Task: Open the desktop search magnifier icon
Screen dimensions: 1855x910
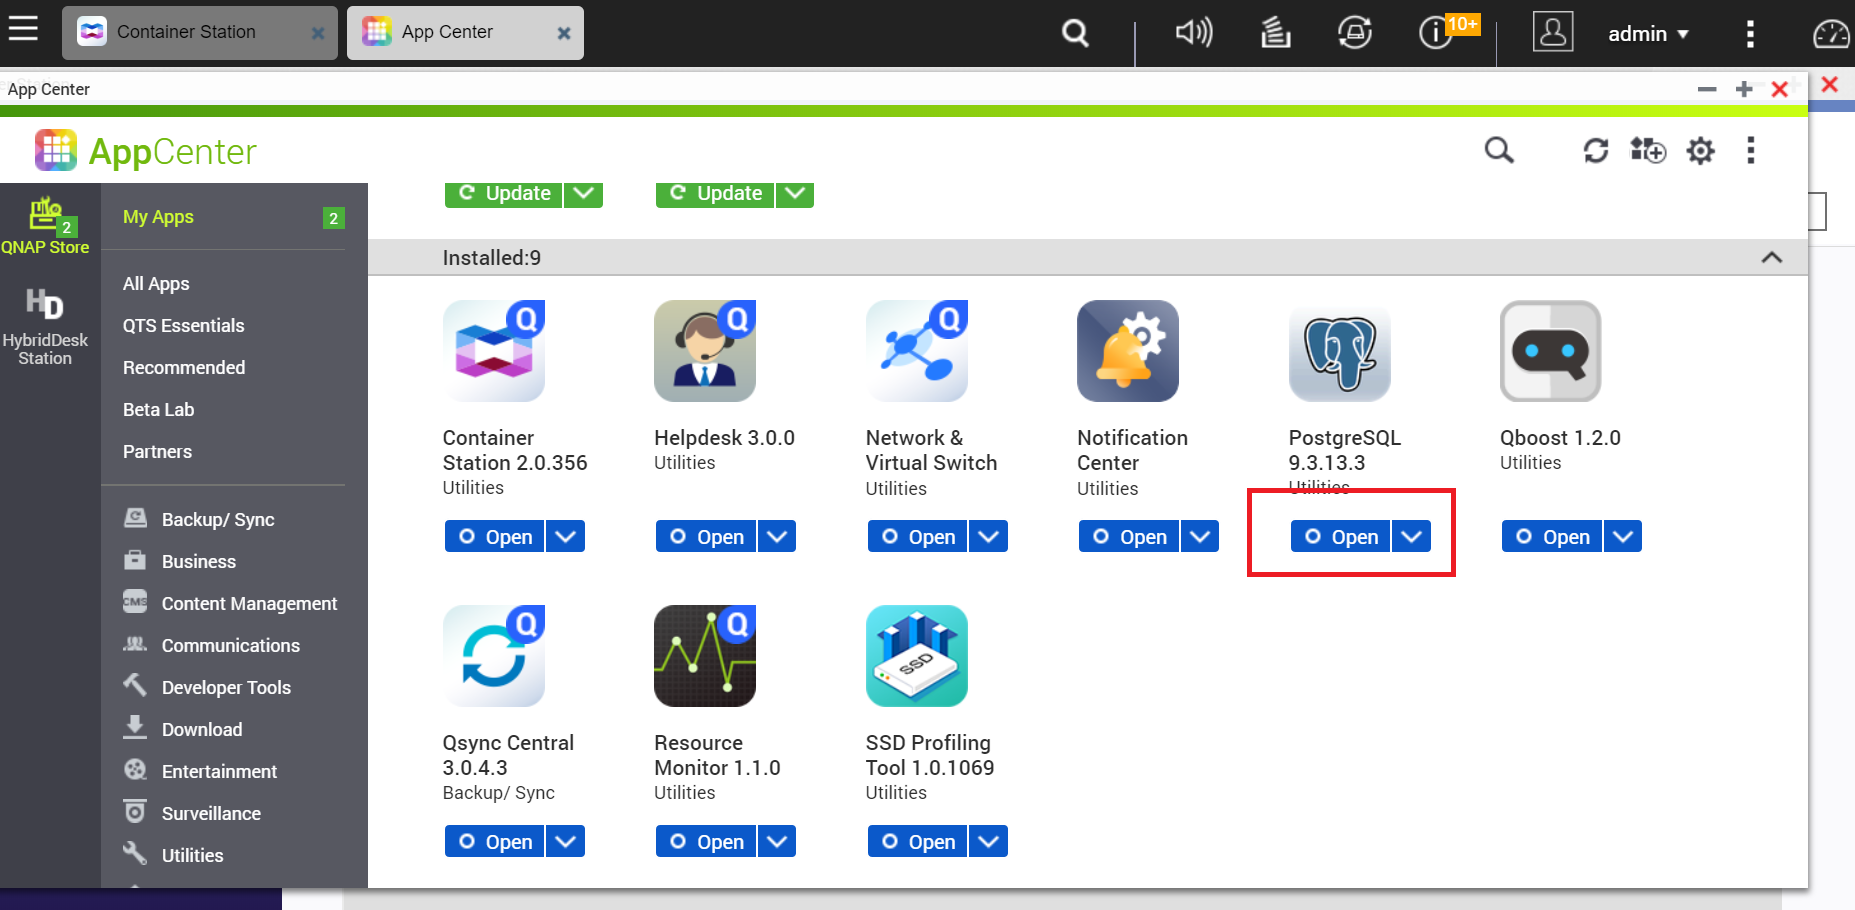Action: pos(1075,33)
